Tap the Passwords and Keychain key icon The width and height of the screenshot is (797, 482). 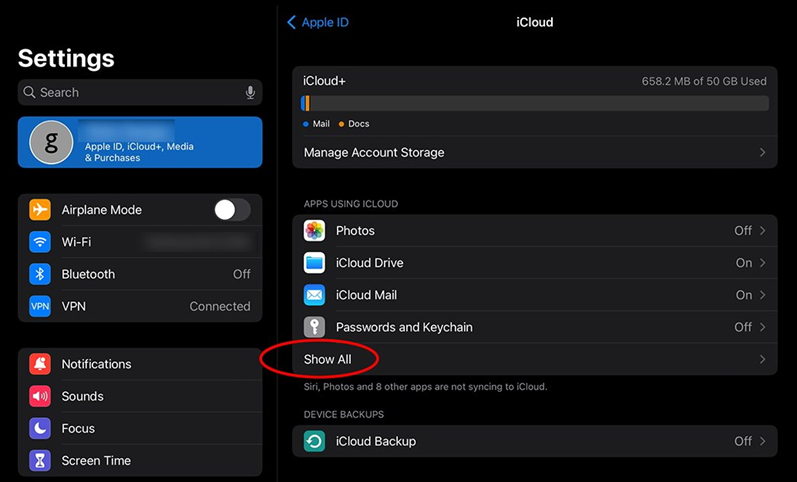pos(314,327)
